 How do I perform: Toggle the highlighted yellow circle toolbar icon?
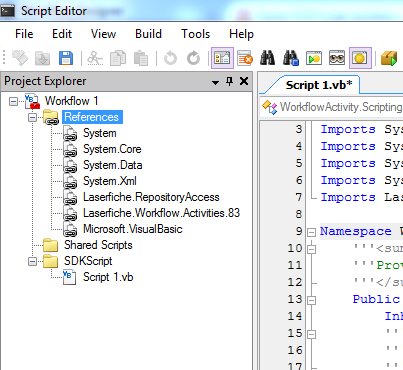pyautogui.click(x=360, y=58)
